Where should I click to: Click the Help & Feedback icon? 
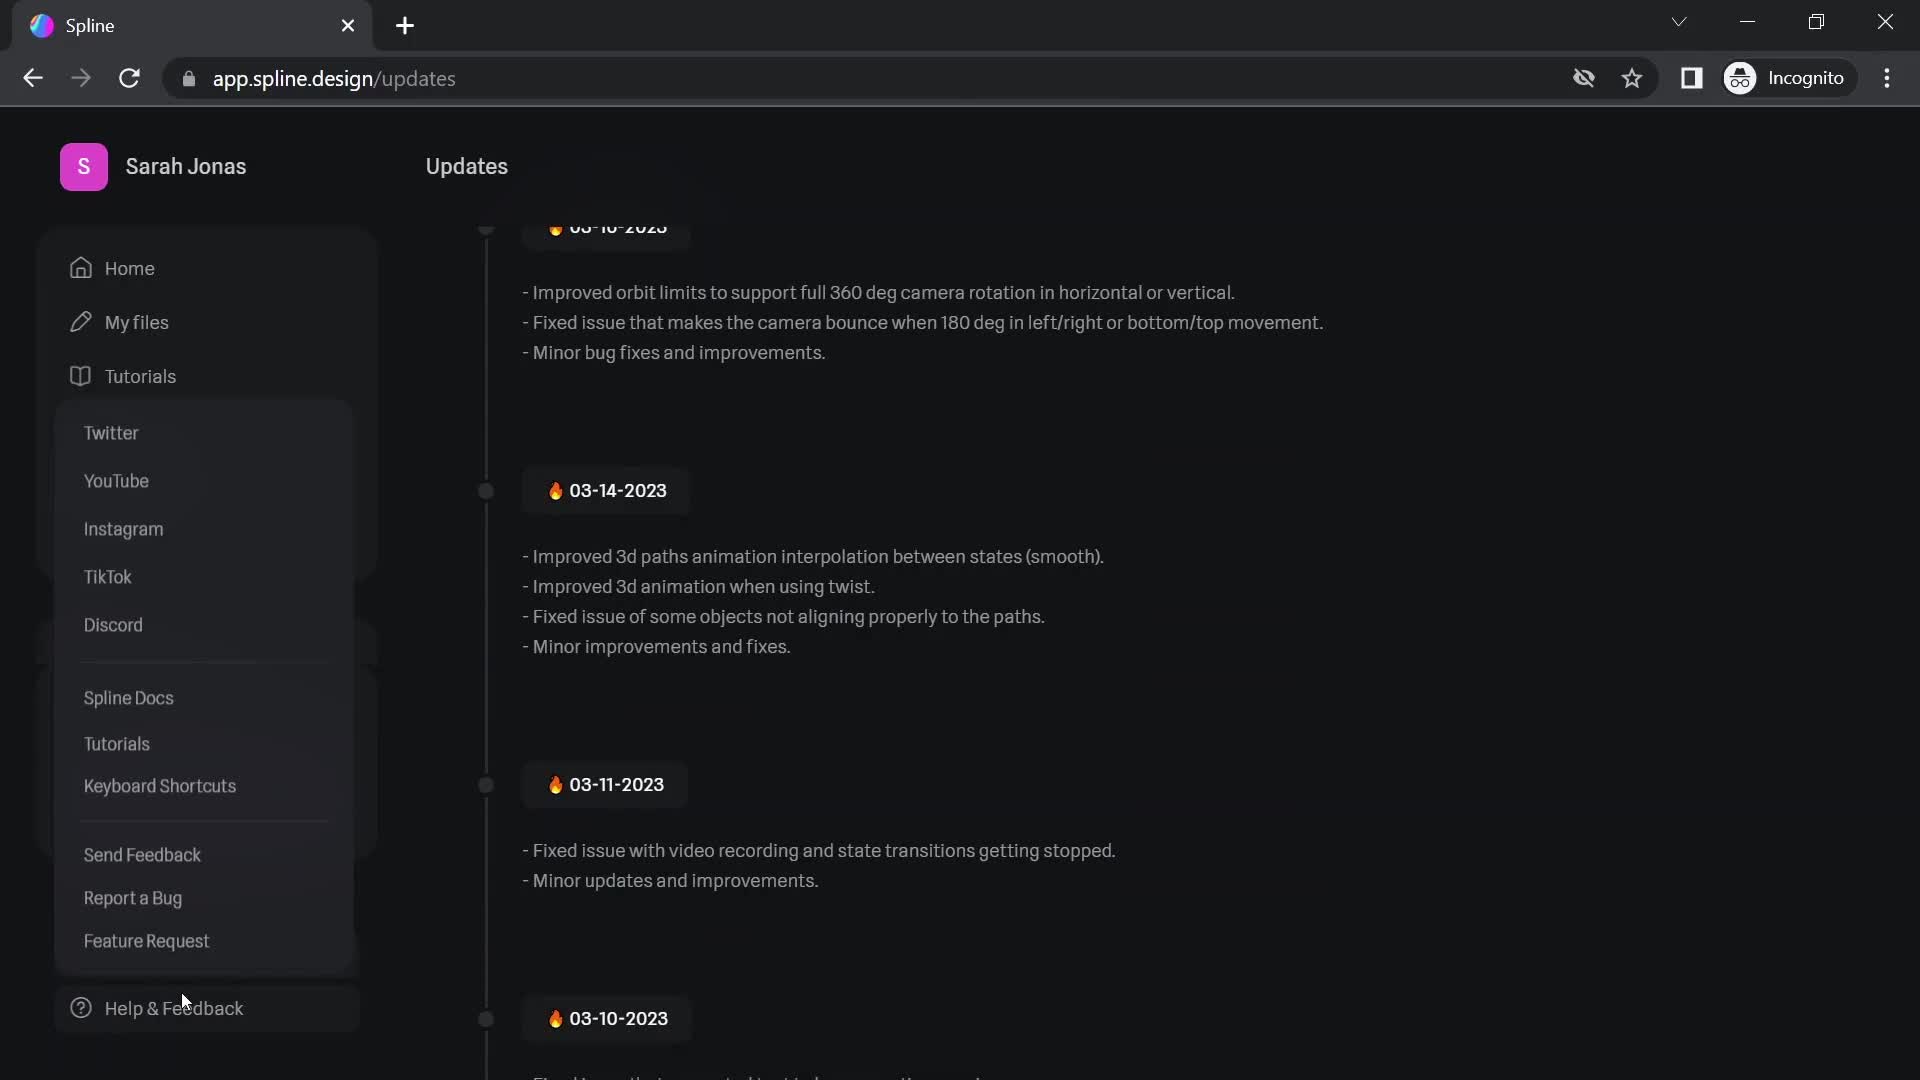79,1009
